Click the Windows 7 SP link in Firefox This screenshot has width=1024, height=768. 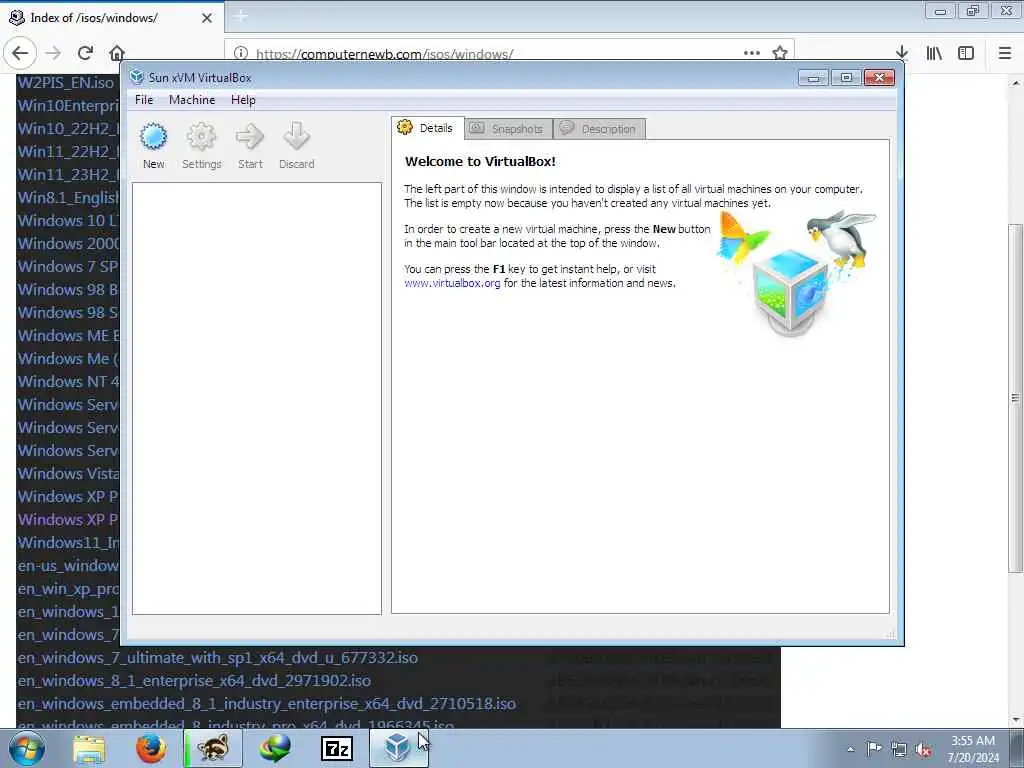68,266
